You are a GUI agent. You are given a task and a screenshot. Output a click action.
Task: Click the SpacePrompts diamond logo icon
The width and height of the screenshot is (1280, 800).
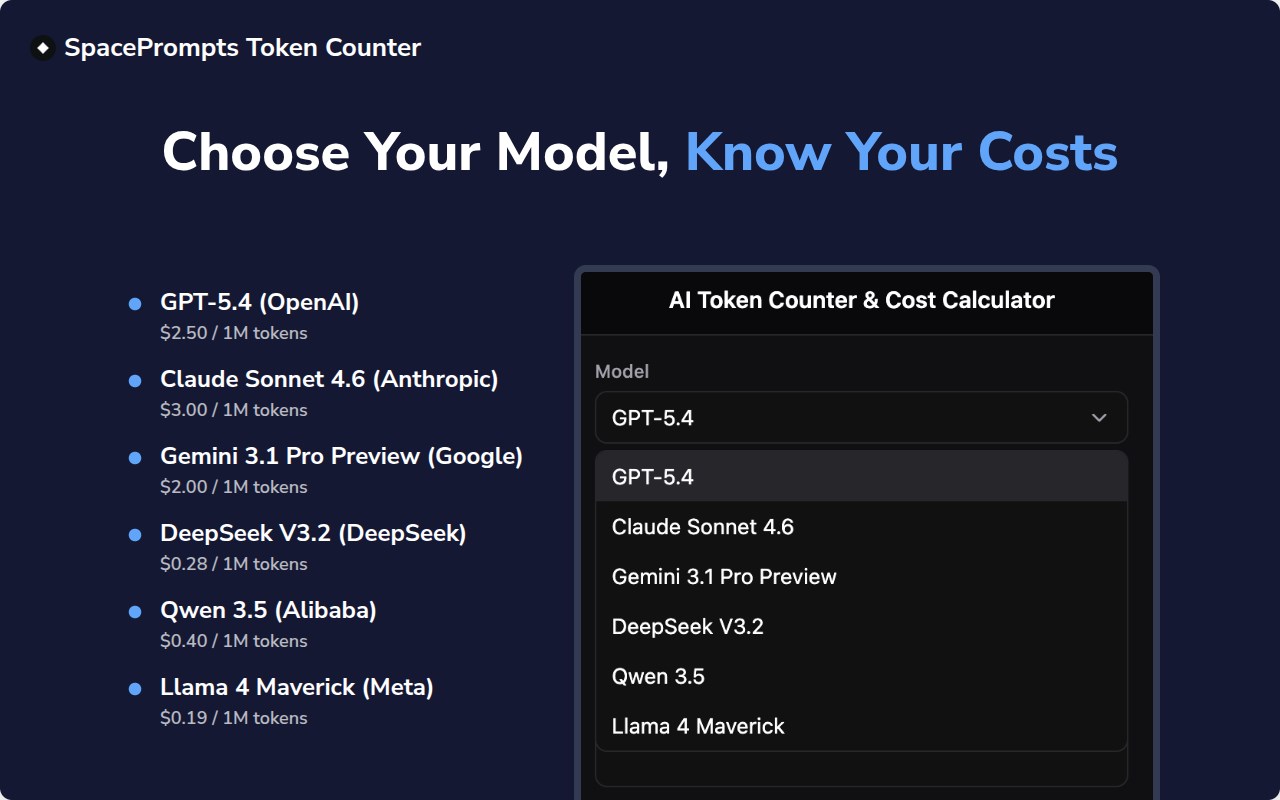(x=43, y=48)
